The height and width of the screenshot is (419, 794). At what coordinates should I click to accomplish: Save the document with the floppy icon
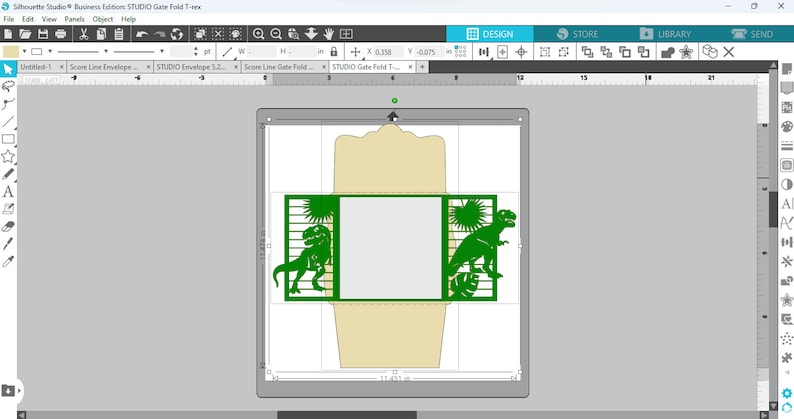coord(43,34)
